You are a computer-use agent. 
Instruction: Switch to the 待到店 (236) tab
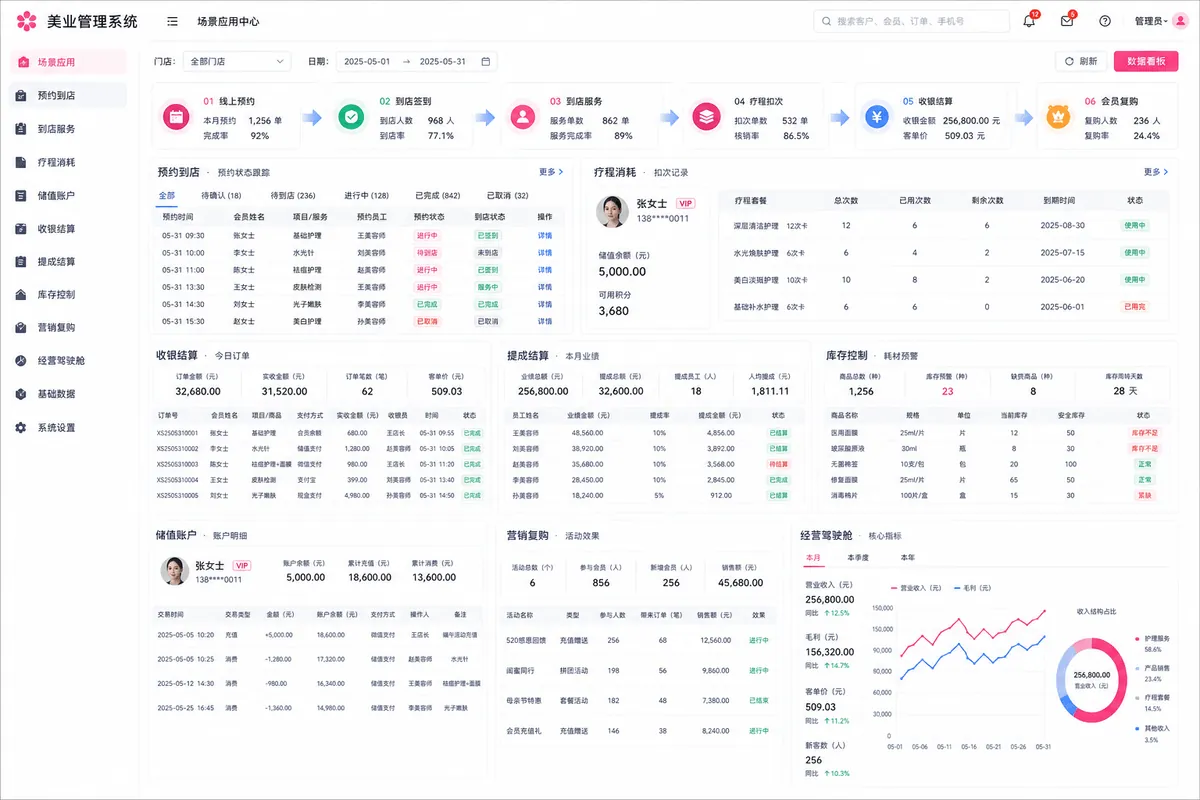(x=293, y=196)
